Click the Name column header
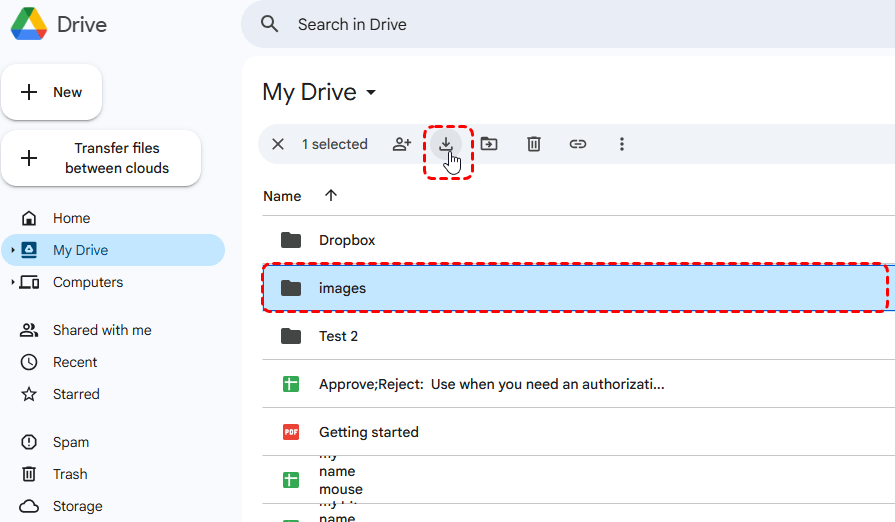The image size is (895, 522). [282, 196]
